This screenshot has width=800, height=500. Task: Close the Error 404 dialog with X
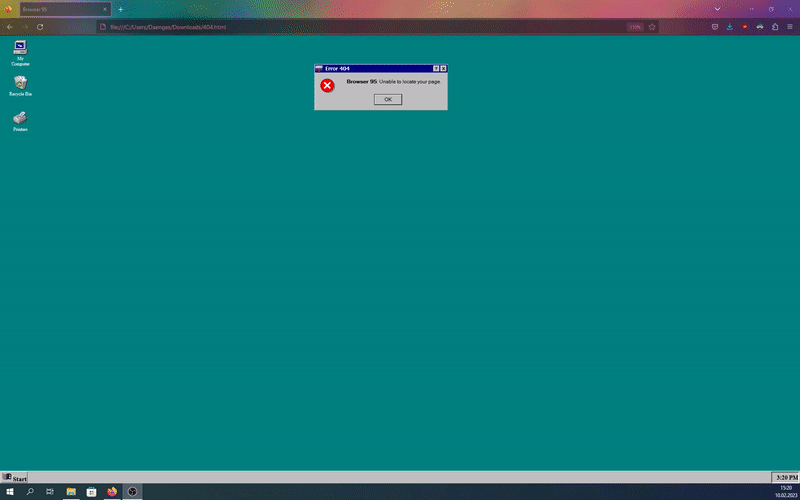[443, 68]
